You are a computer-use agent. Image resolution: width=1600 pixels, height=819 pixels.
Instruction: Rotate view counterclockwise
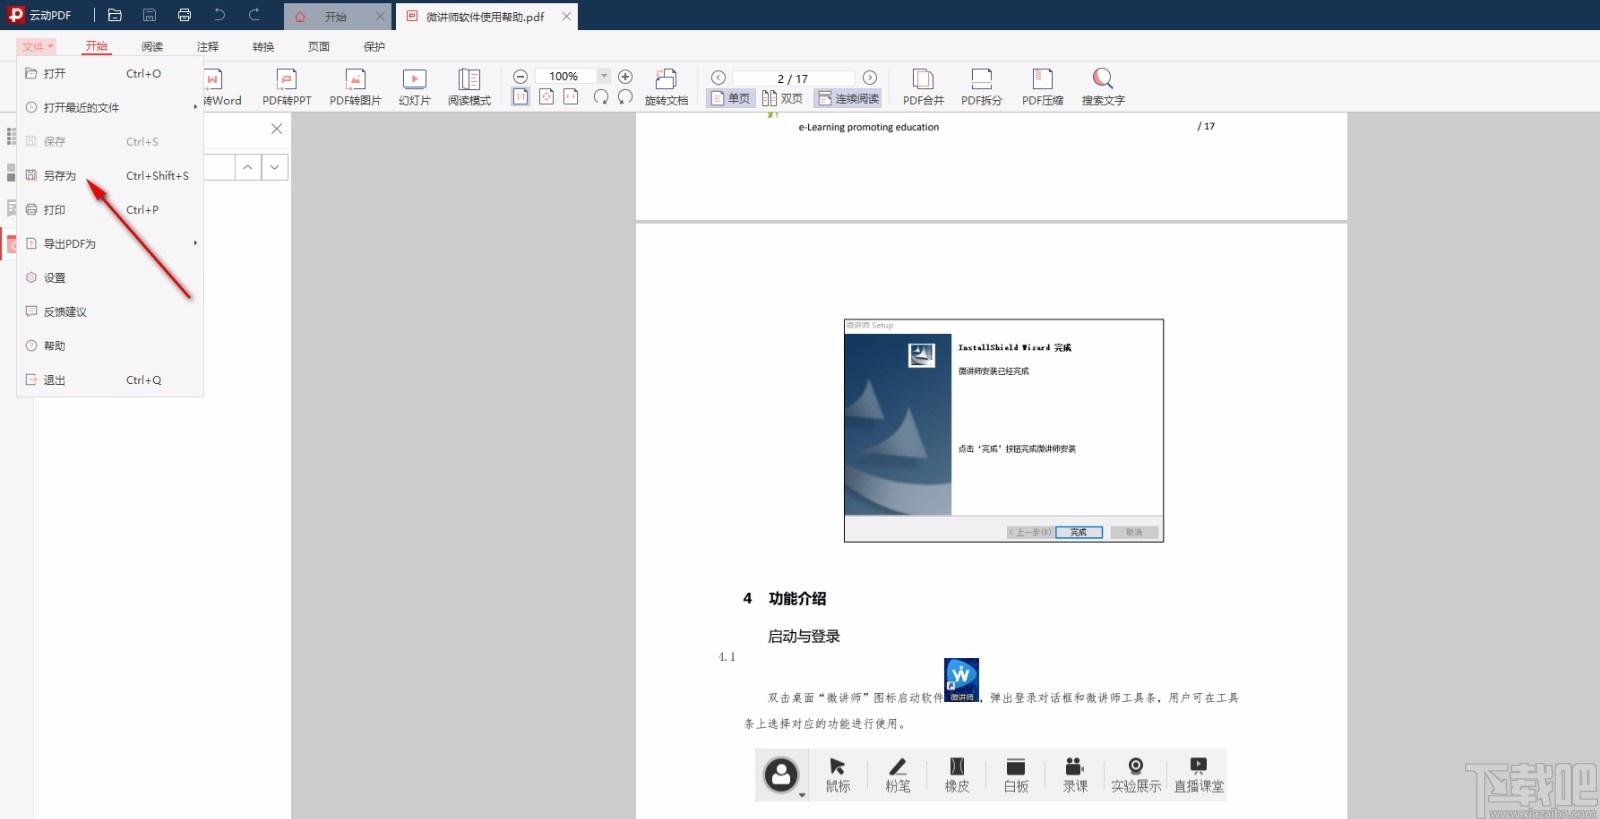[x=625, y=97]
